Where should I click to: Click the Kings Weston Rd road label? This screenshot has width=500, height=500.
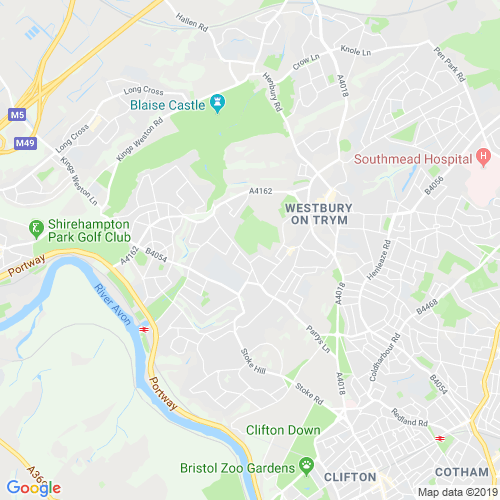click(140, 139)
